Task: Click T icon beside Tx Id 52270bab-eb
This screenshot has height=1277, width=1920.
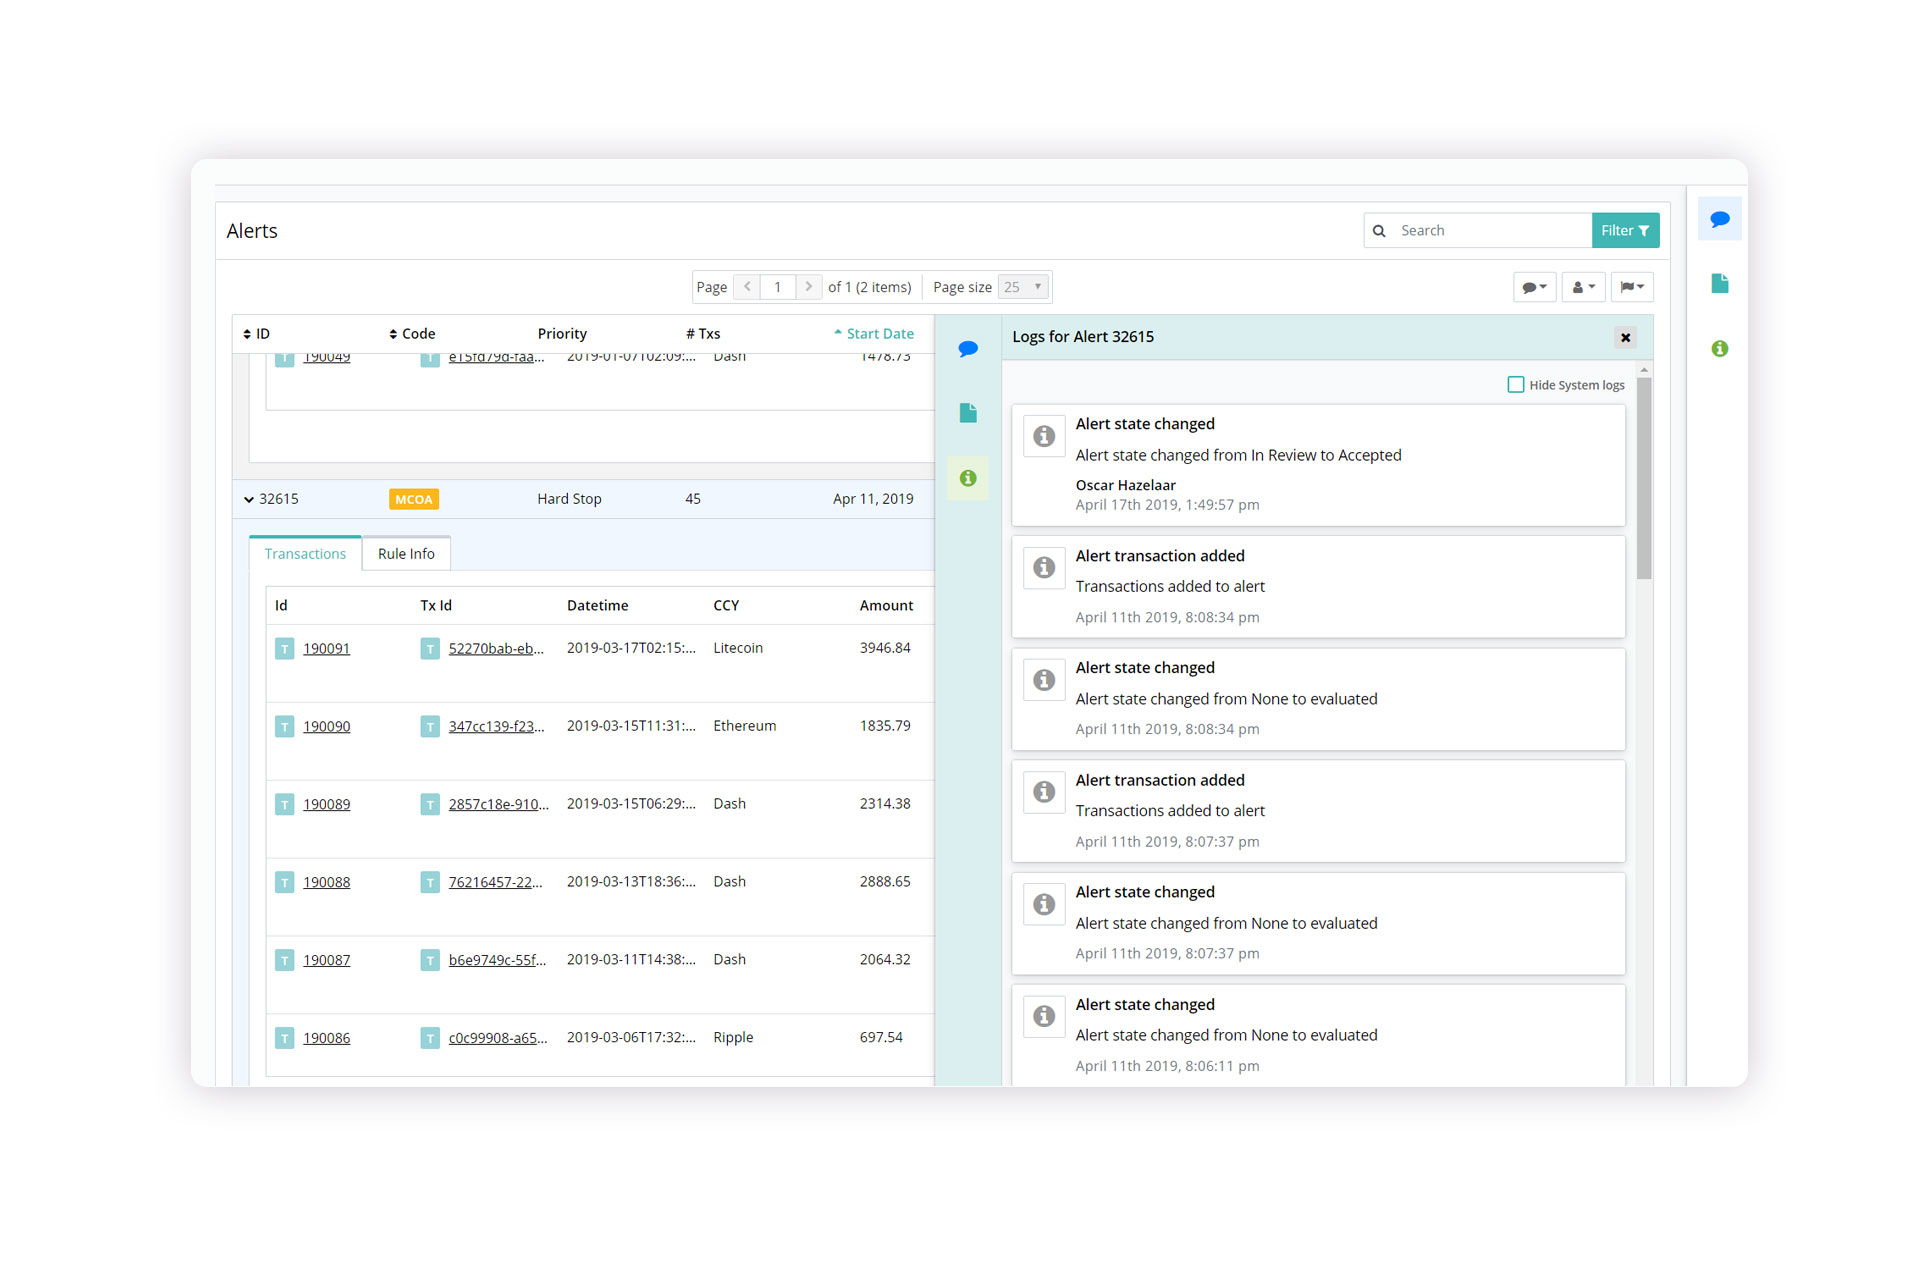Action: point(429,649)
